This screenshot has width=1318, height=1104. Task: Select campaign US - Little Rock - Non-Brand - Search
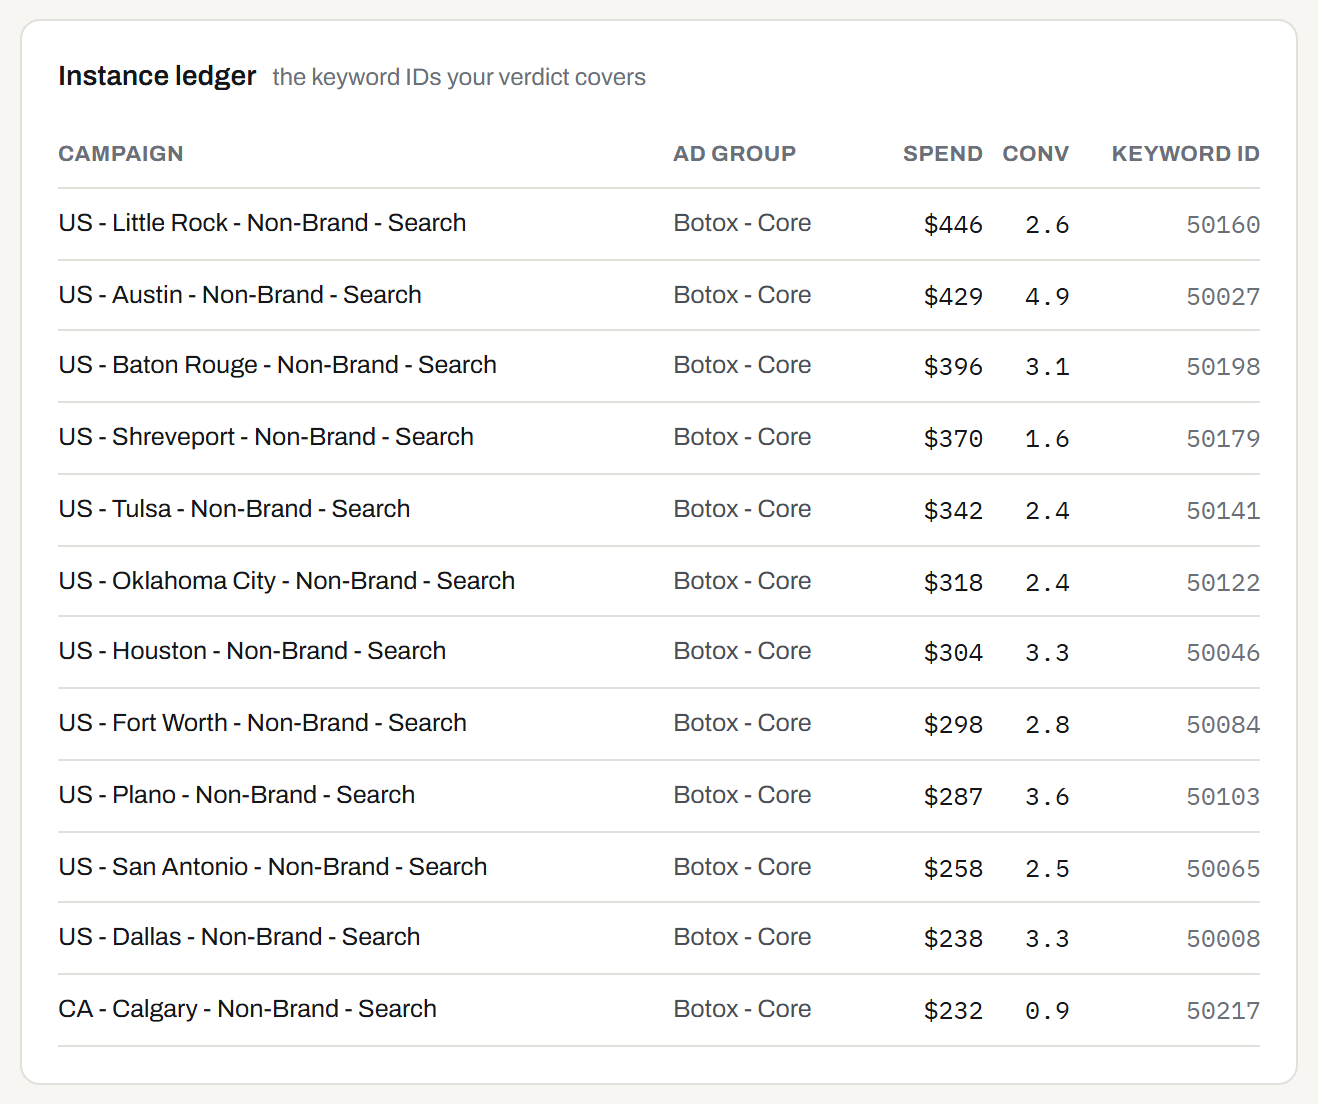pos(263,223)
